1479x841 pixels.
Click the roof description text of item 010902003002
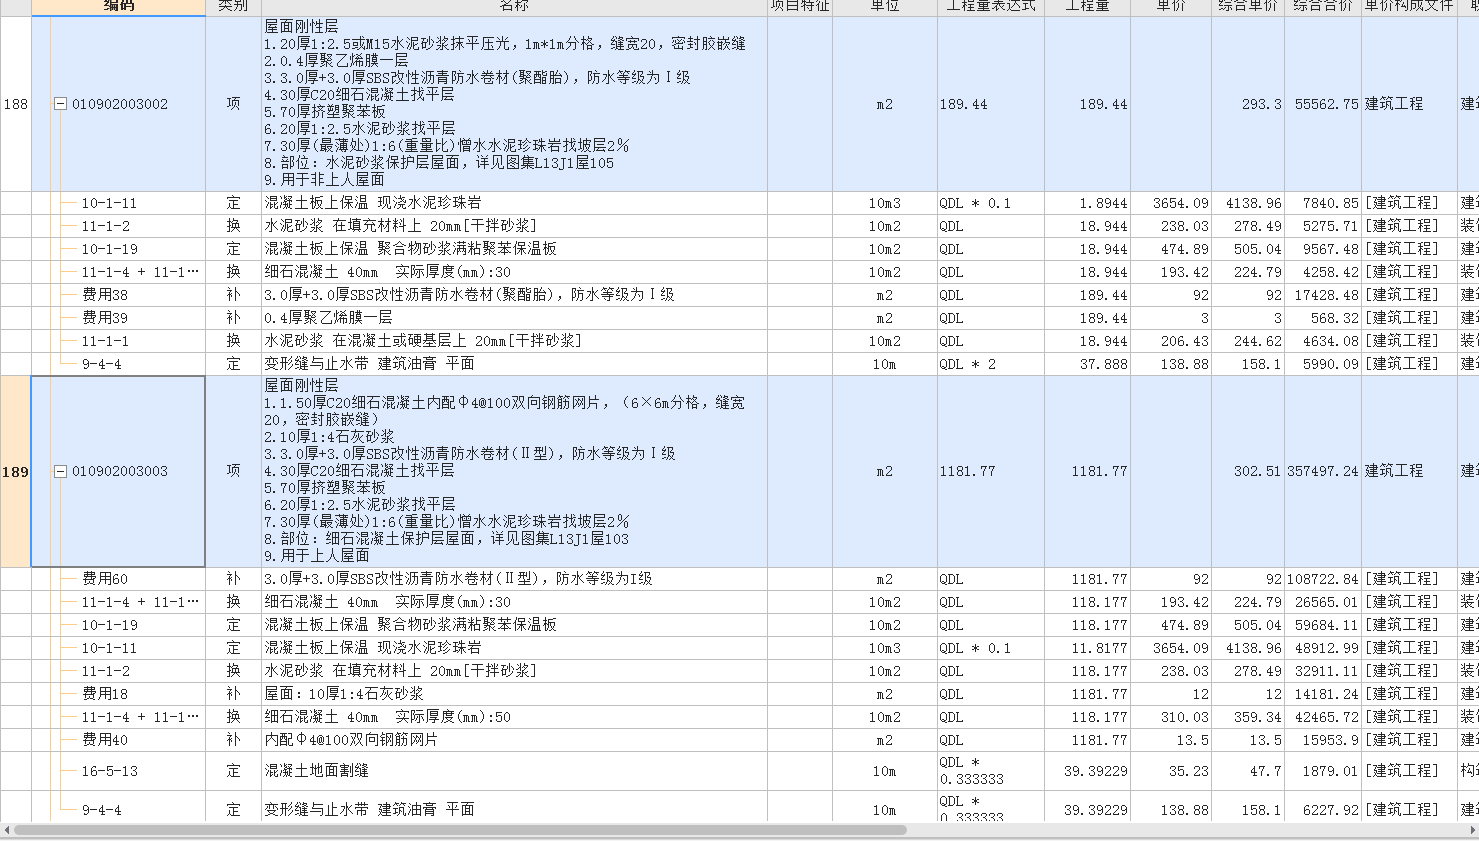505,103
